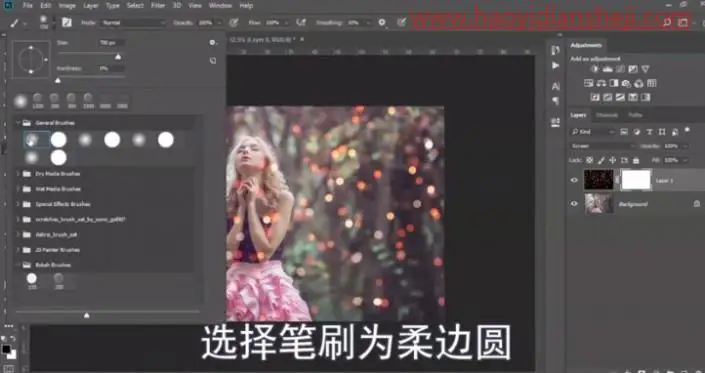Image resolution: width=705 pixels, height=373 pixels.
Task: Open the Opacity slider arrow in options bar
Action: click(x=220, y=22)
